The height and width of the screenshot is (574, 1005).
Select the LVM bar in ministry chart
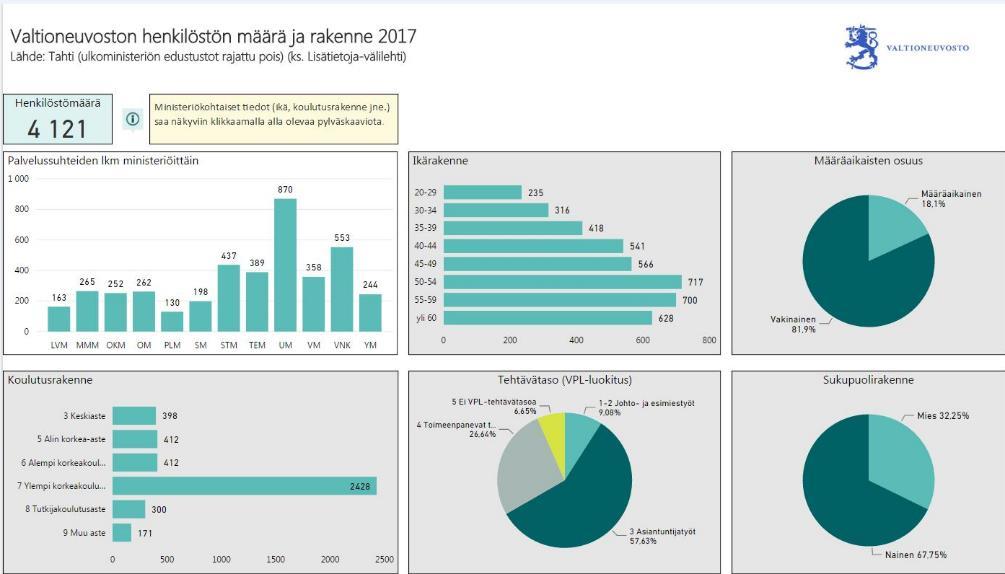[x=59, y=319]
